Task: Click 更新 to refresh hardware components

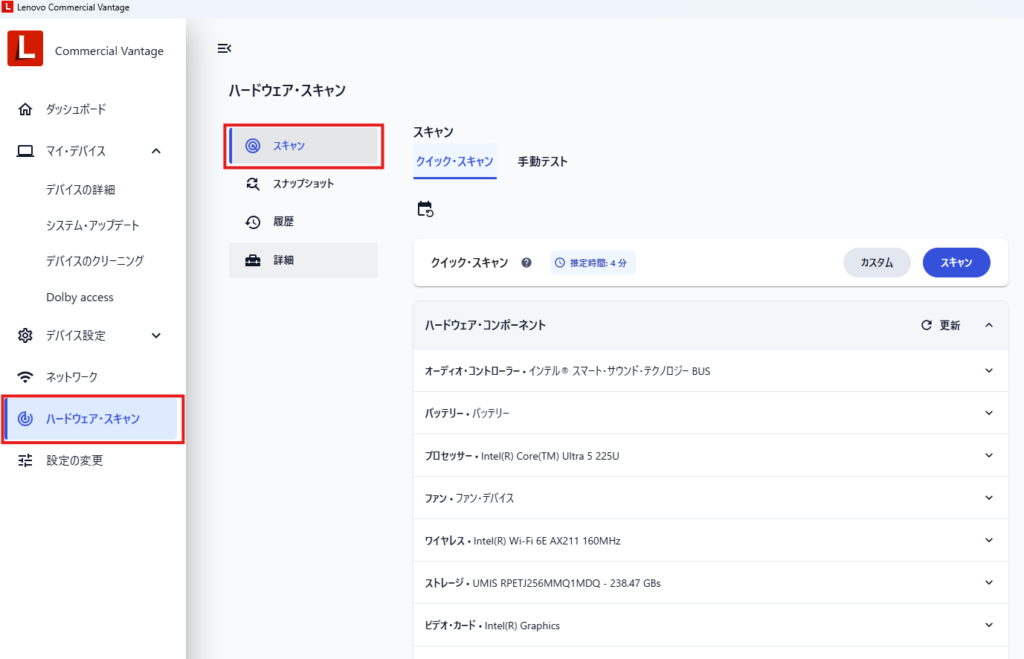Action: click(940, 325)
